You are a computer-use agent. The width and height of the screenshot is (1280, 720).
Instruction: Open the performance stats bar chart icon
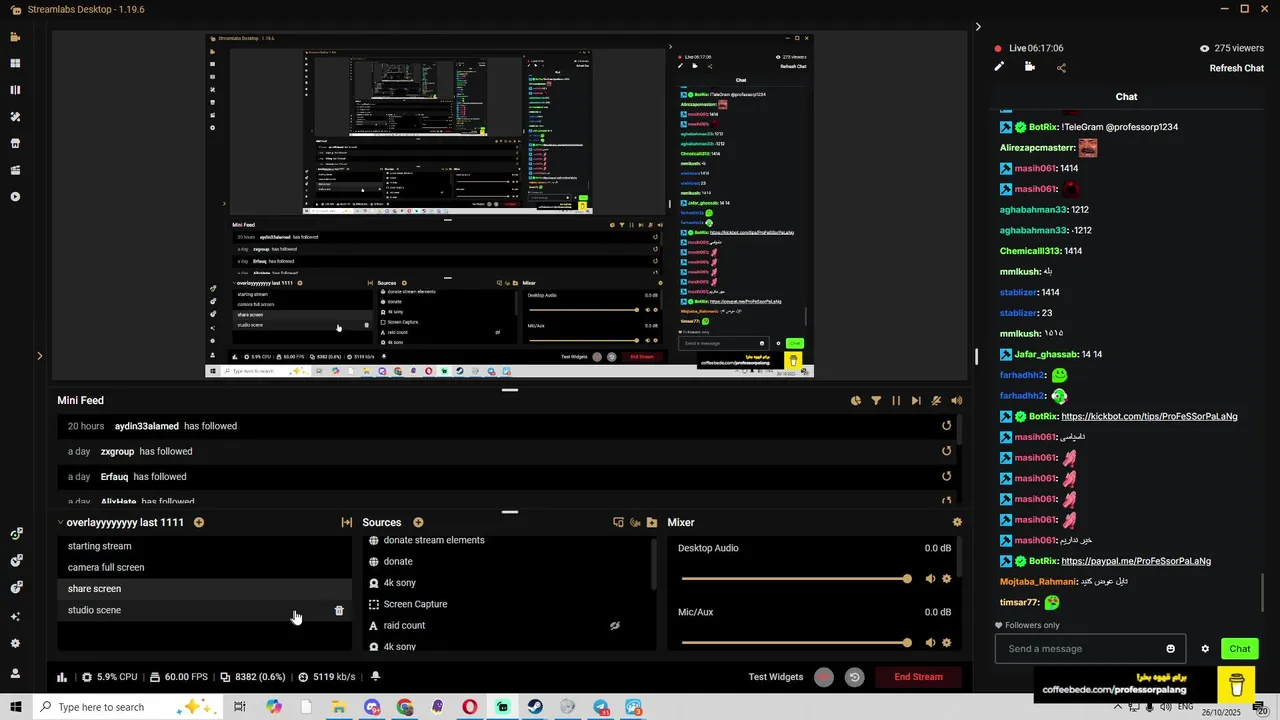click(62, 677)
